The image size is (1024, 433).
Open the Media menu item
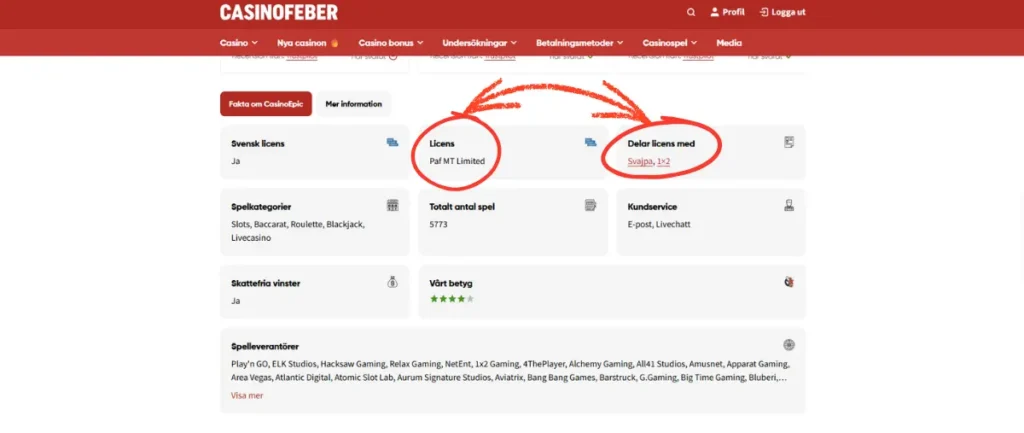pyautogui.click(x=729, y=43)
